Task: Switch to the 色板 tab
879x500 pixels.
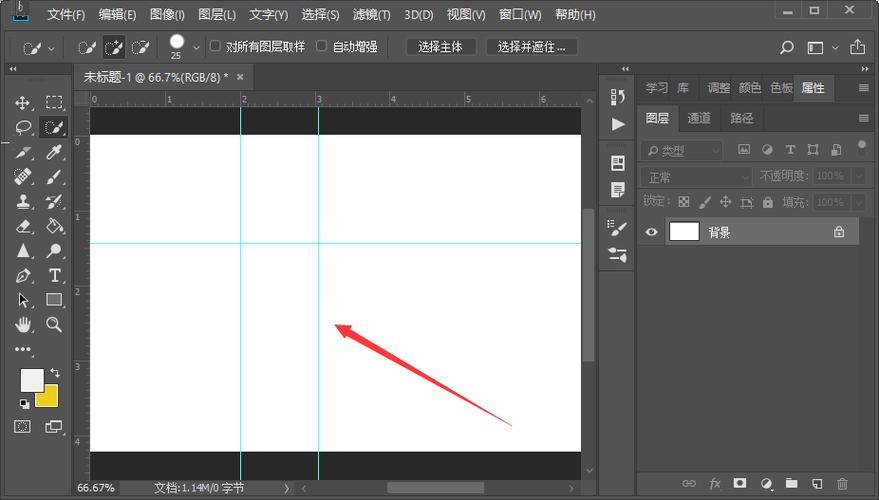Action: (x=781, y=88)
